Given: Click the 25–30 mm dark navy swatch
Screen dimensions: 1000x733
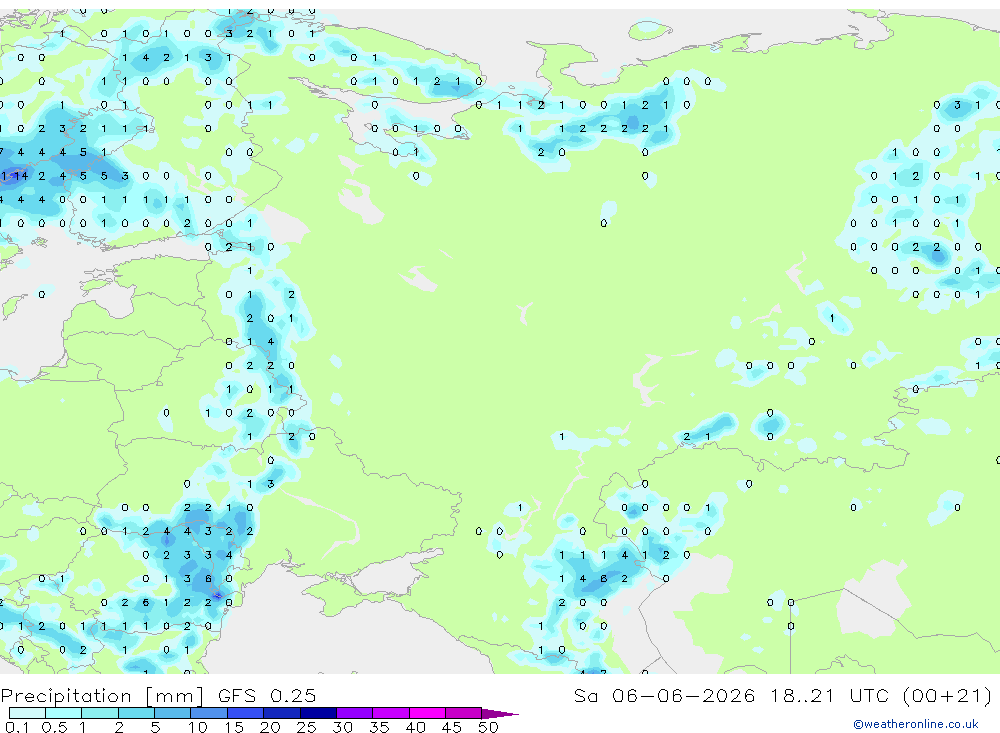Looking at the screenshot, I should pyautogui.click(x=318, y=713).
